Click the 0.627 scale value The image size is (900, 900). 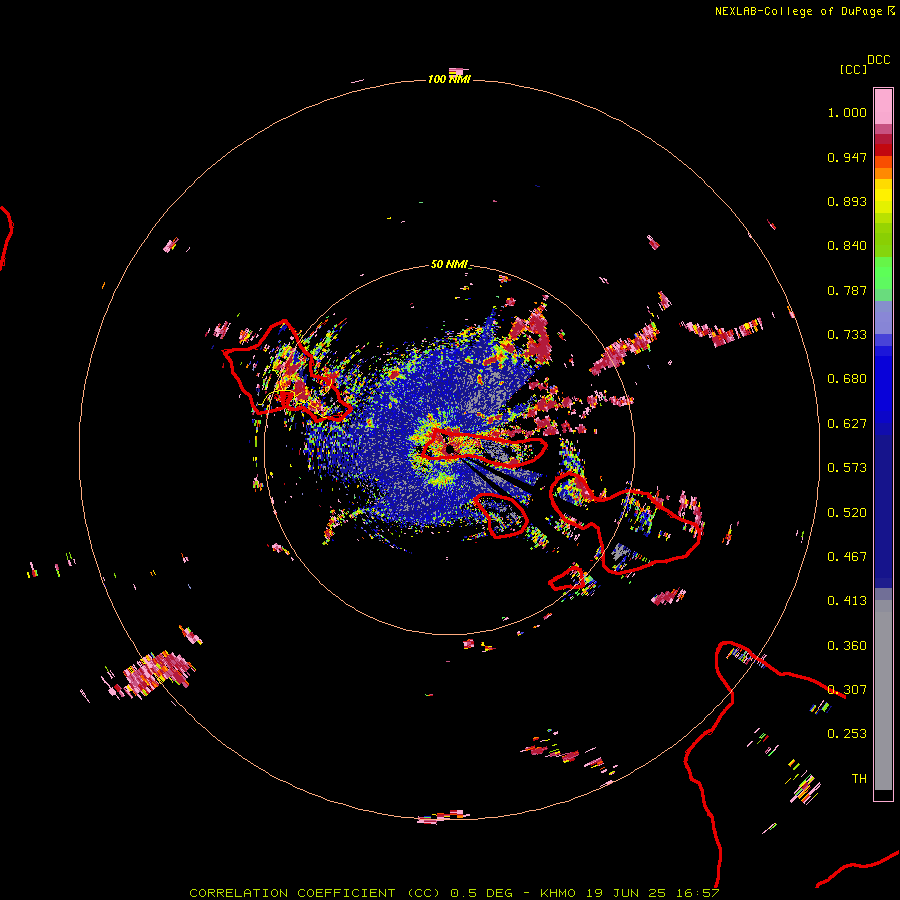coord(847,424)
